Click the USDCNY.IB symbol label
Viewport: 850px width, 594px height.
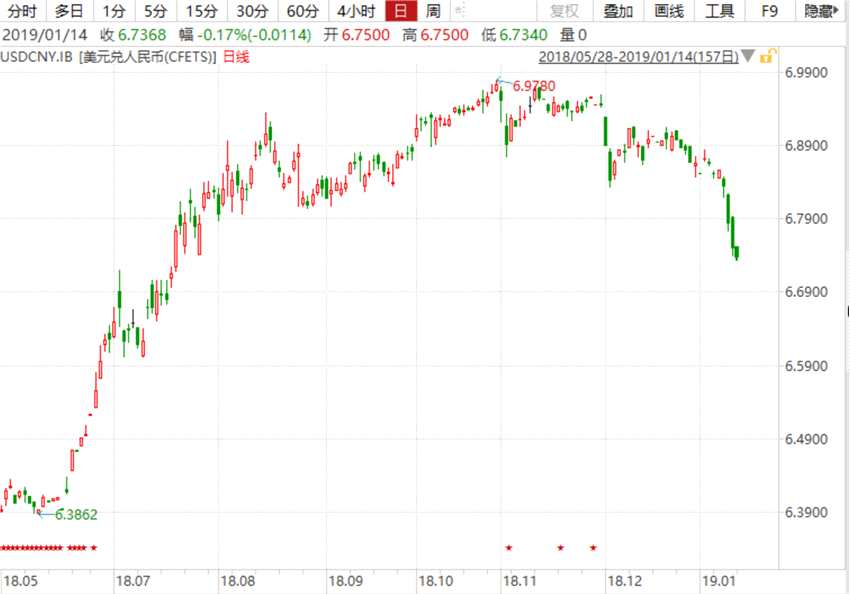[36, 57]
